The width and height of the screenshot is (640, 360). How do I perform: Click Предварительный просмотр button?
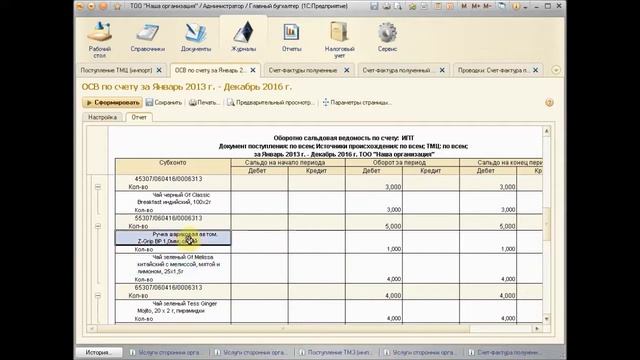pyautogui.click(x=271, y=102)
